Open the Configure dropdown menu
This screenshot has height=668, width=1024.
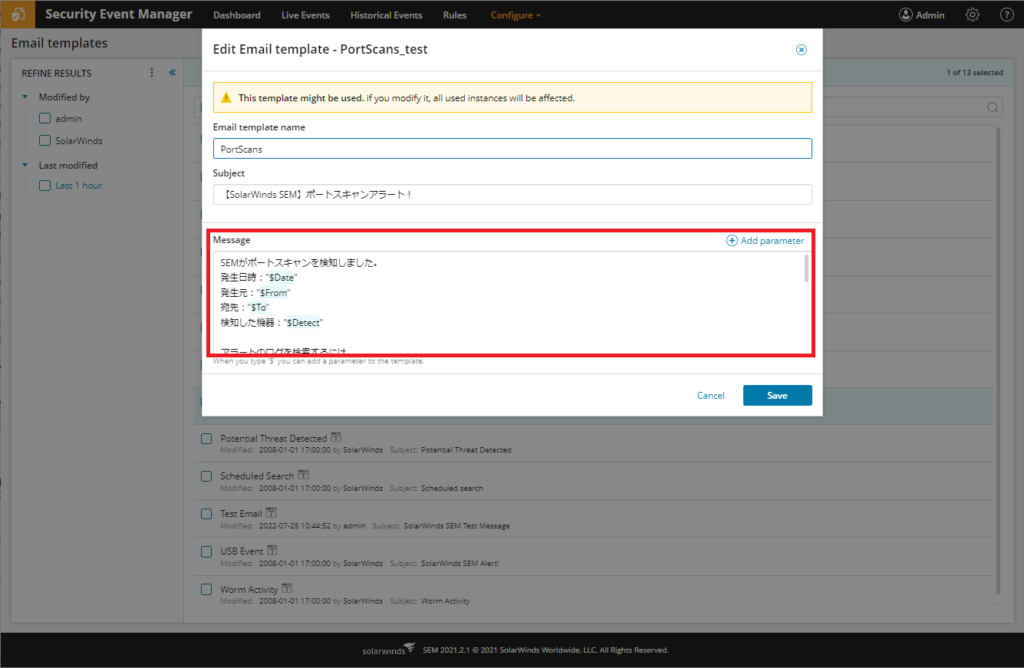pyautogui.click(x=515, y=15)
